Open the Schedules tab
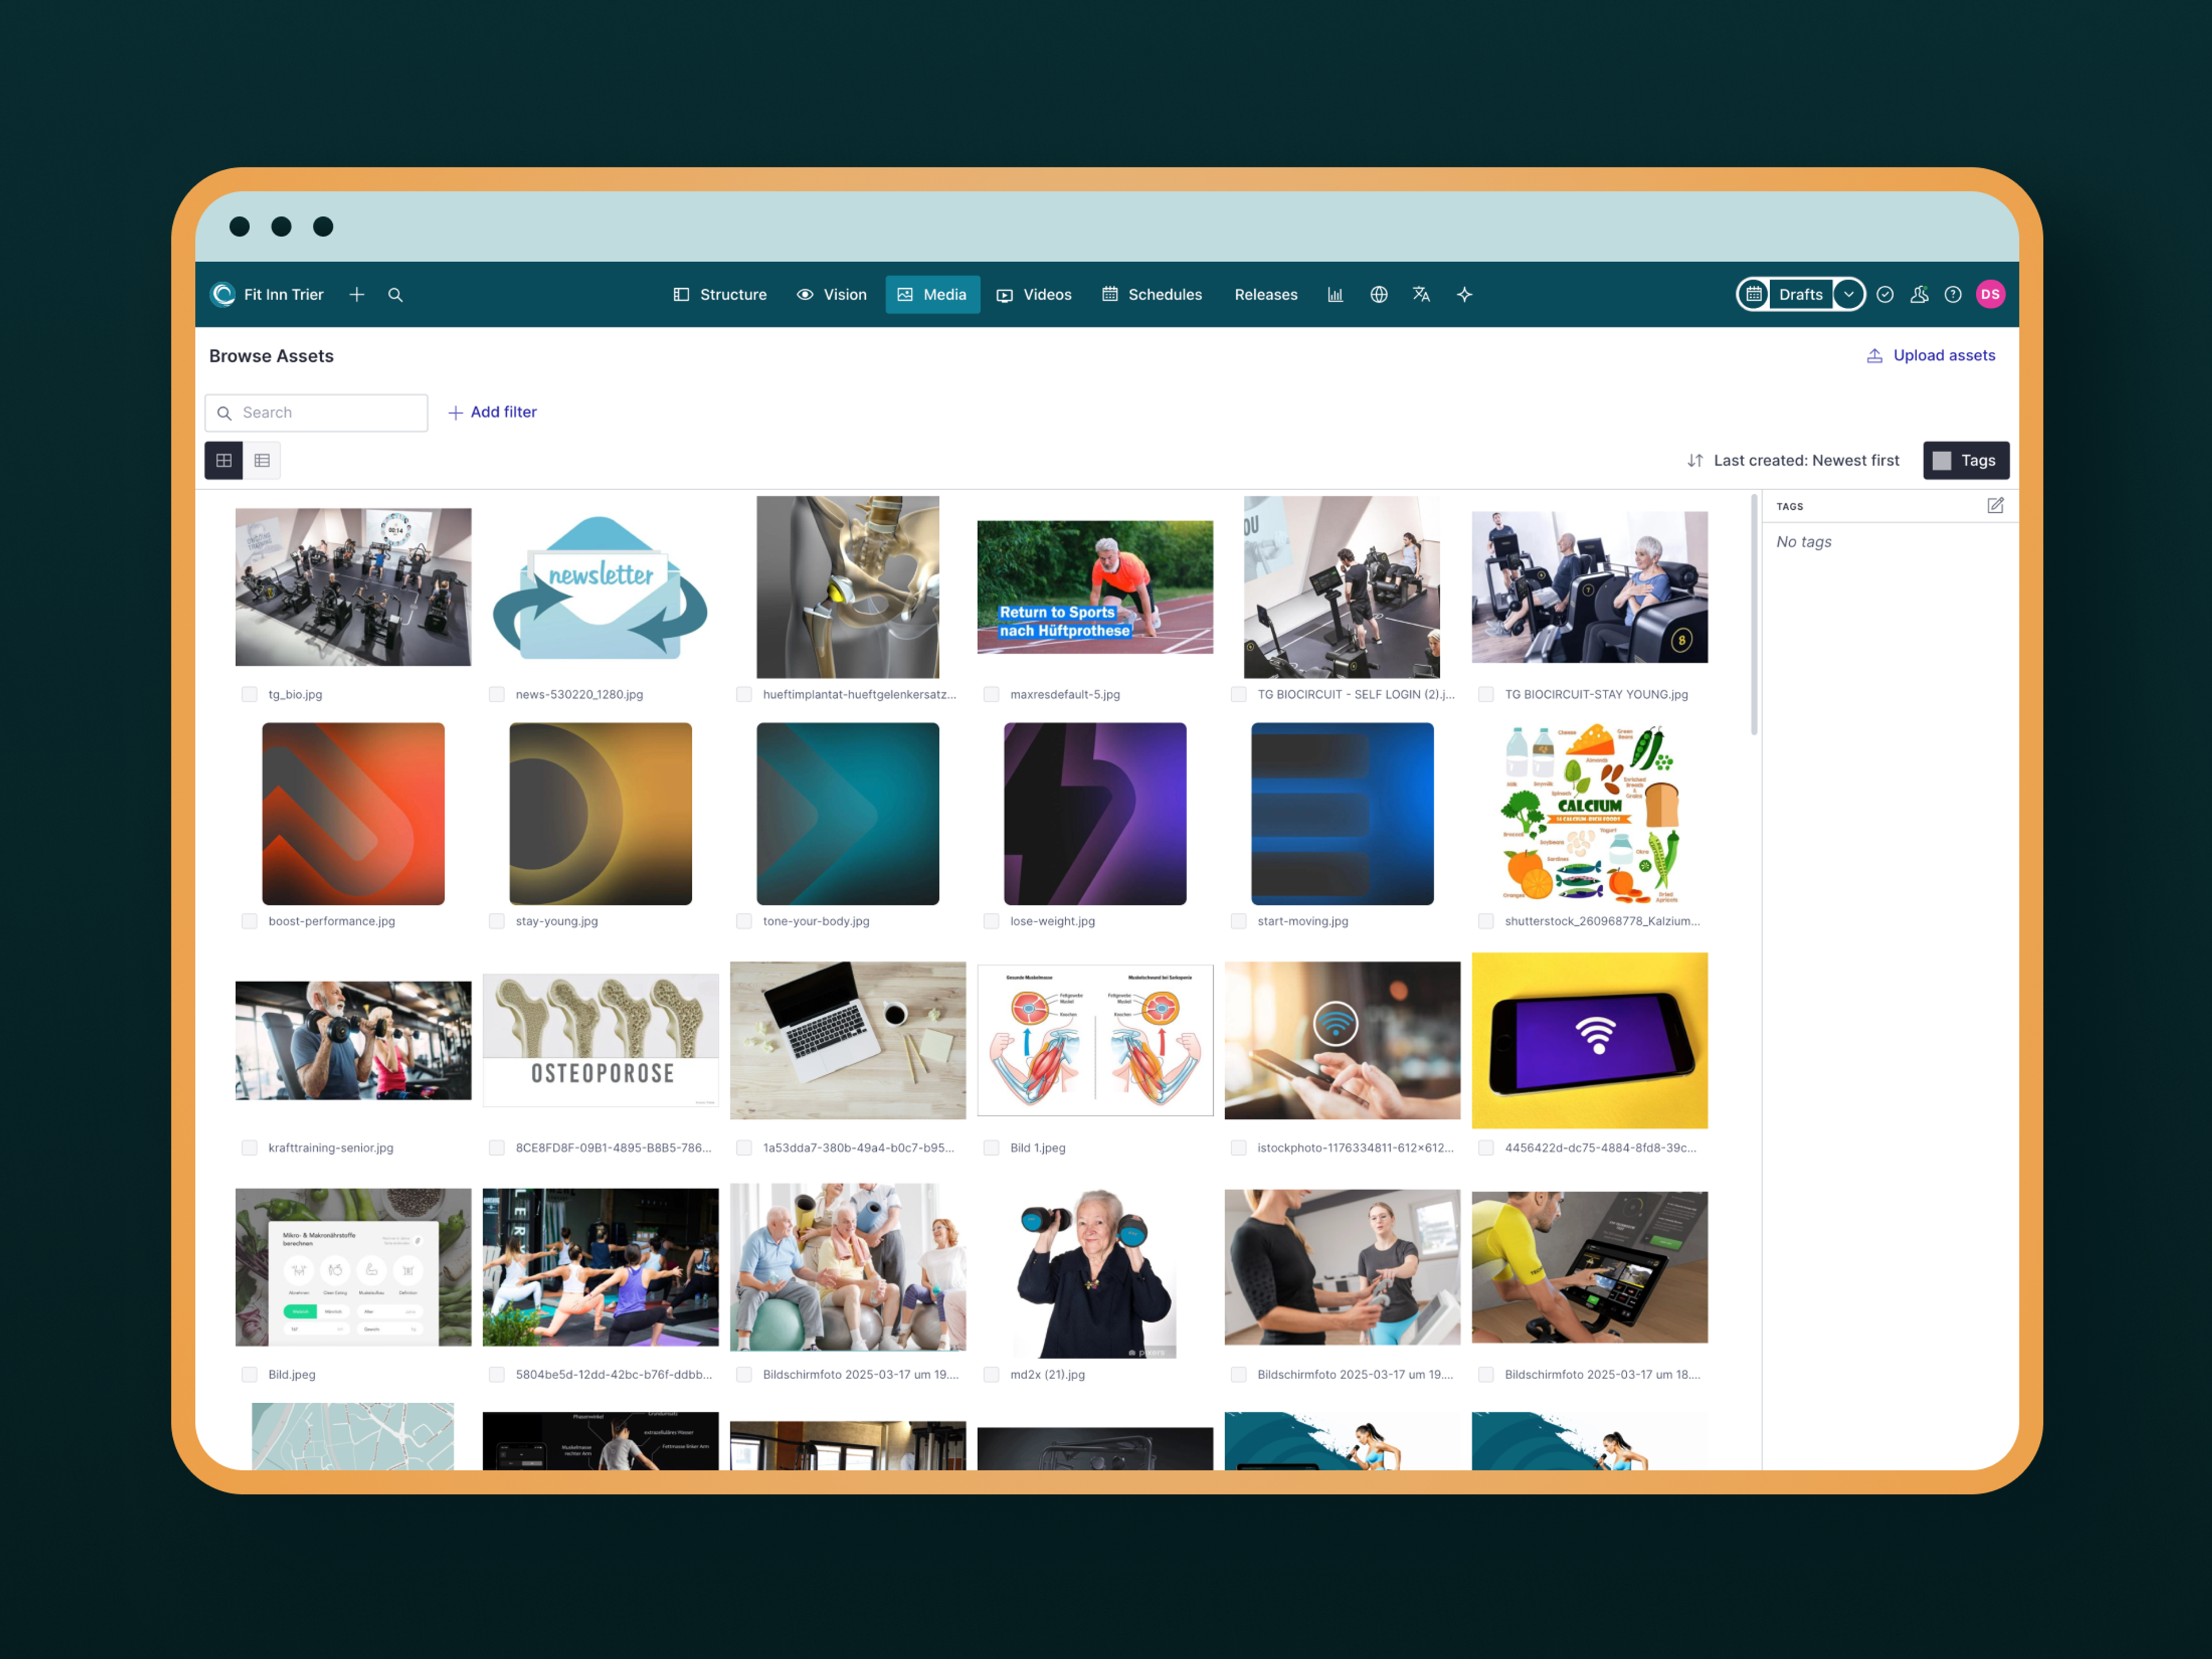The width and height of the screenshot is (2212, 1659). [x=1152, y=295]
